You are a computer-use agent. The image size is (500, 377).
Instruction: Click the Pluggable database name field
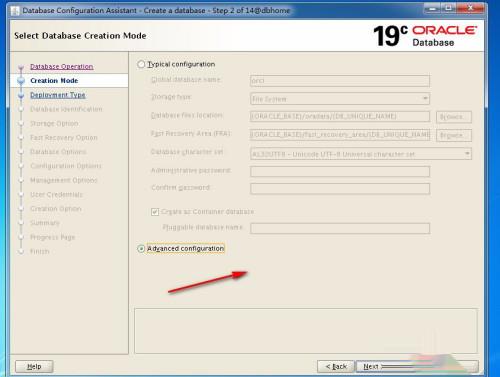pos(340,228)
